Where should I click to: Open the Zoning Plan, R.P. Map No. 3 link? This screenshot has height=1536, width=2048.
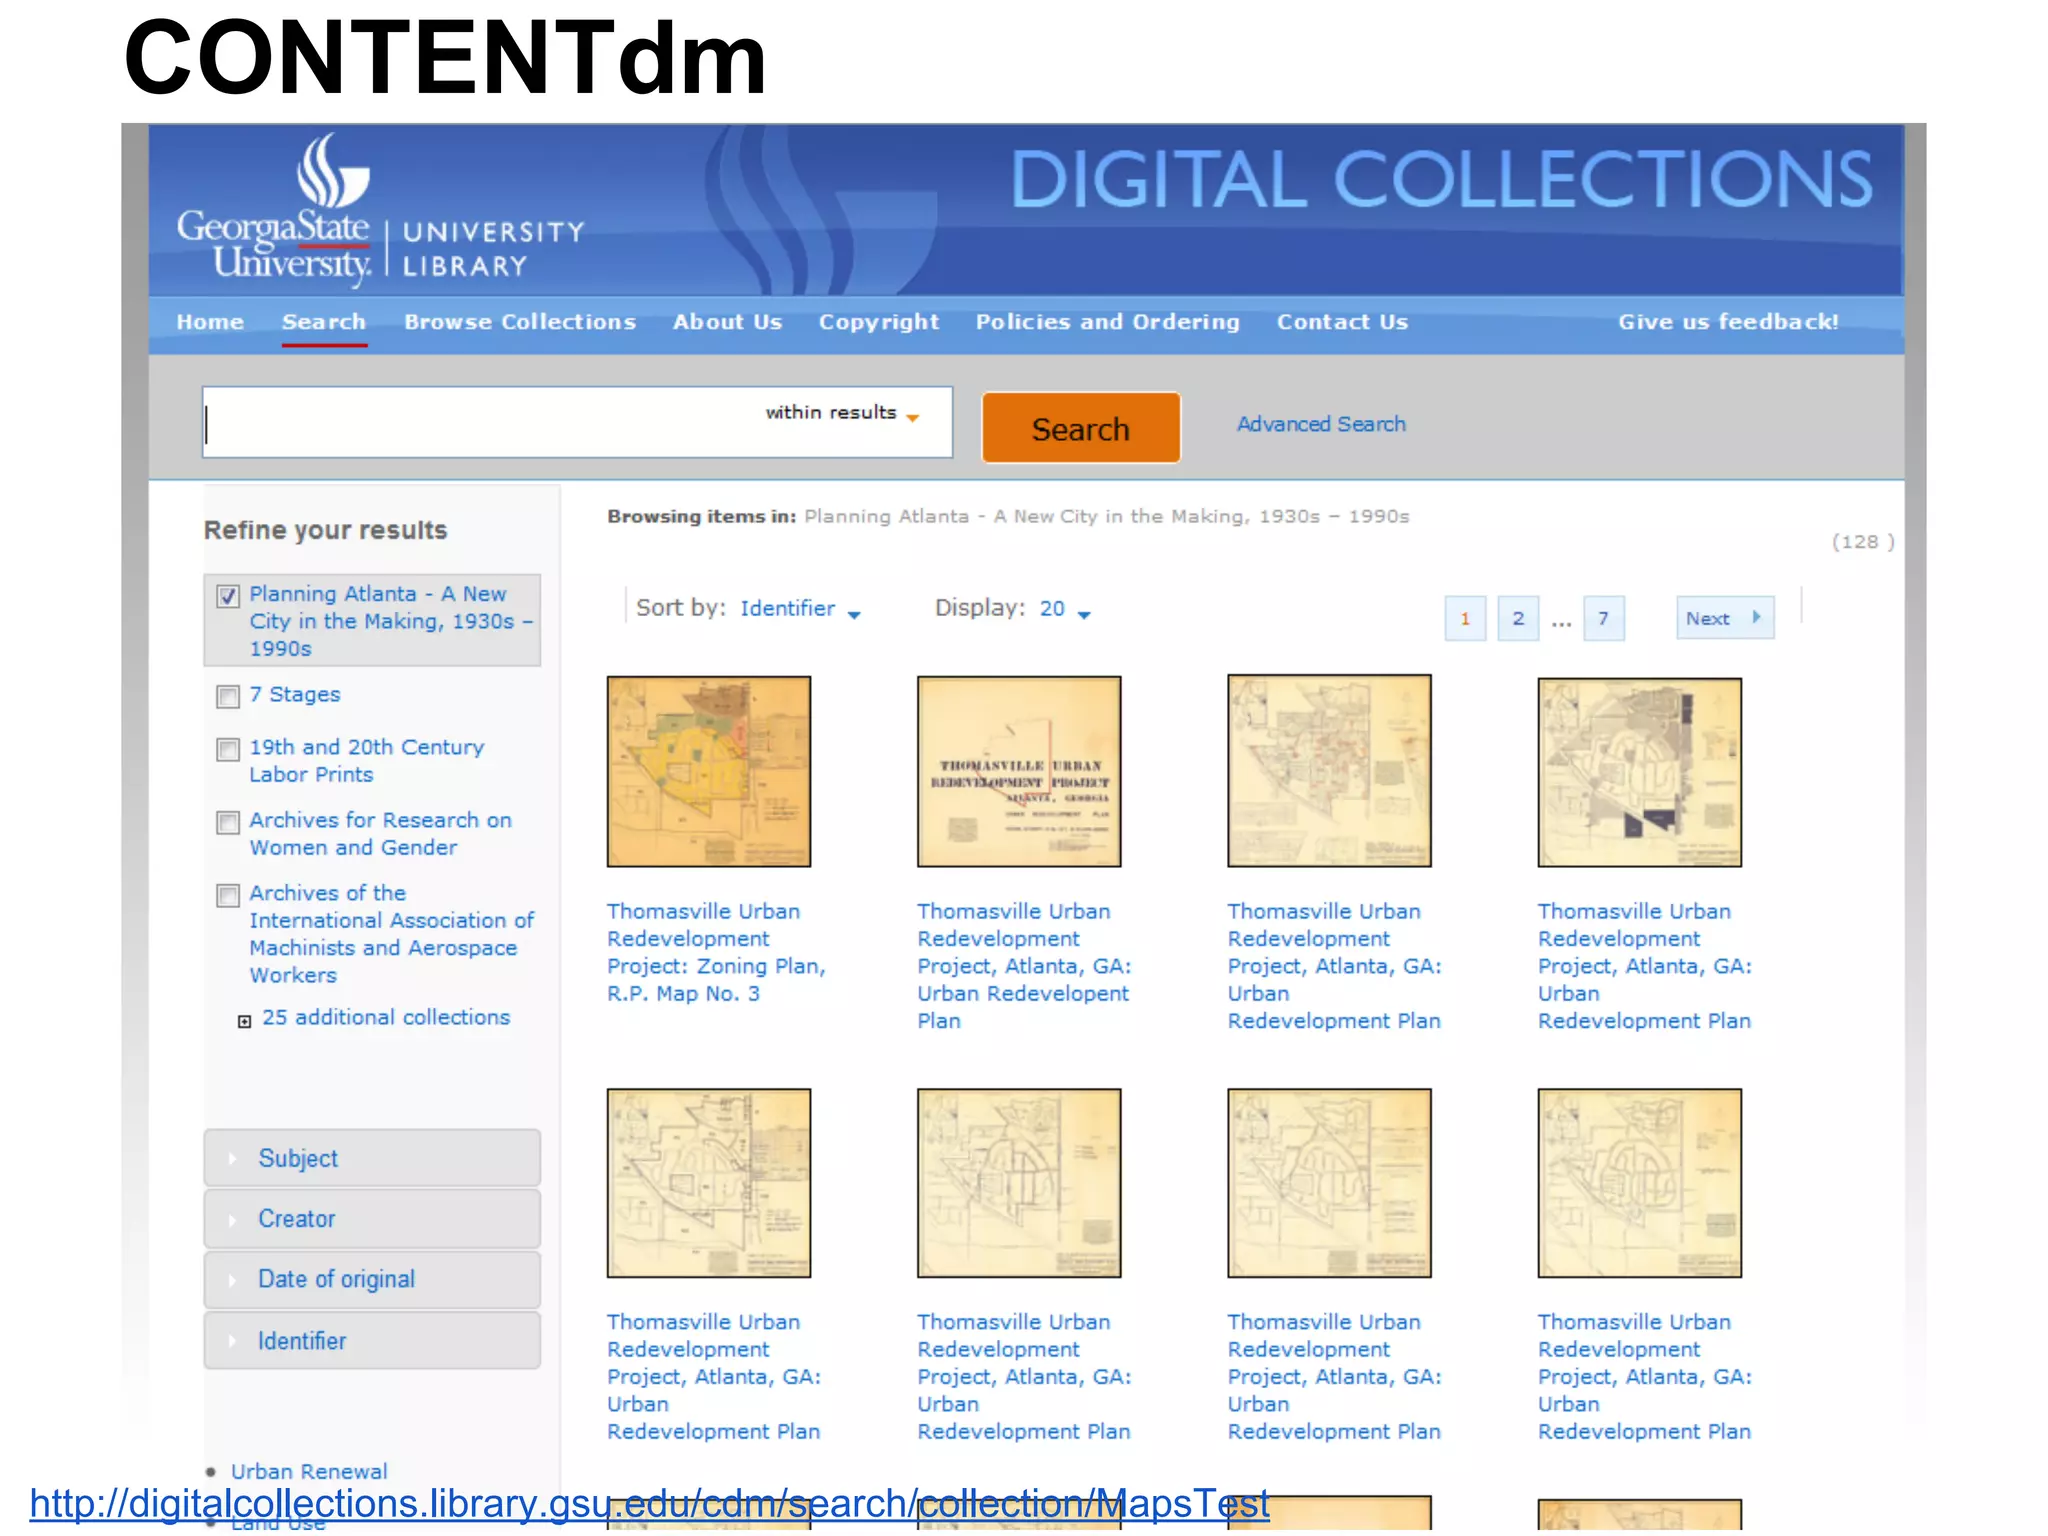coord(716,952)
